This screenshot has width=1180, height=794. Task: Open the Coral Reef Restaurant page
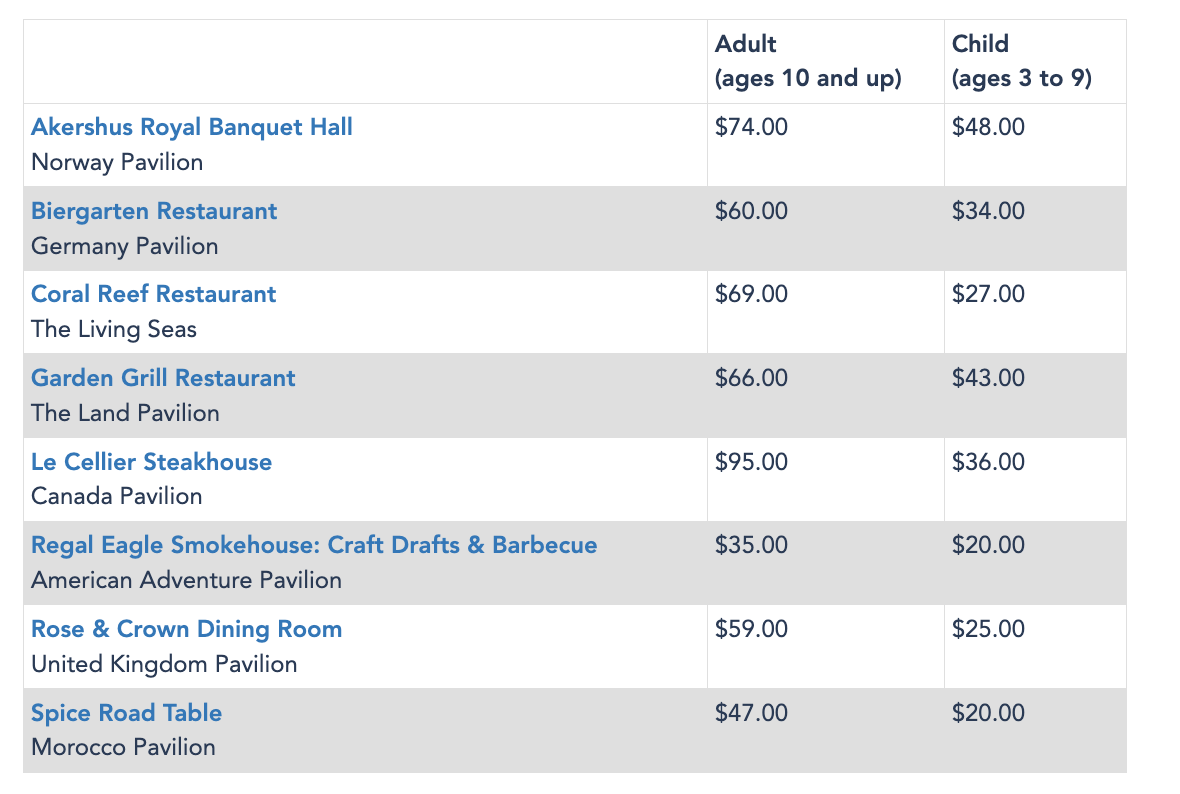(153, 294)
